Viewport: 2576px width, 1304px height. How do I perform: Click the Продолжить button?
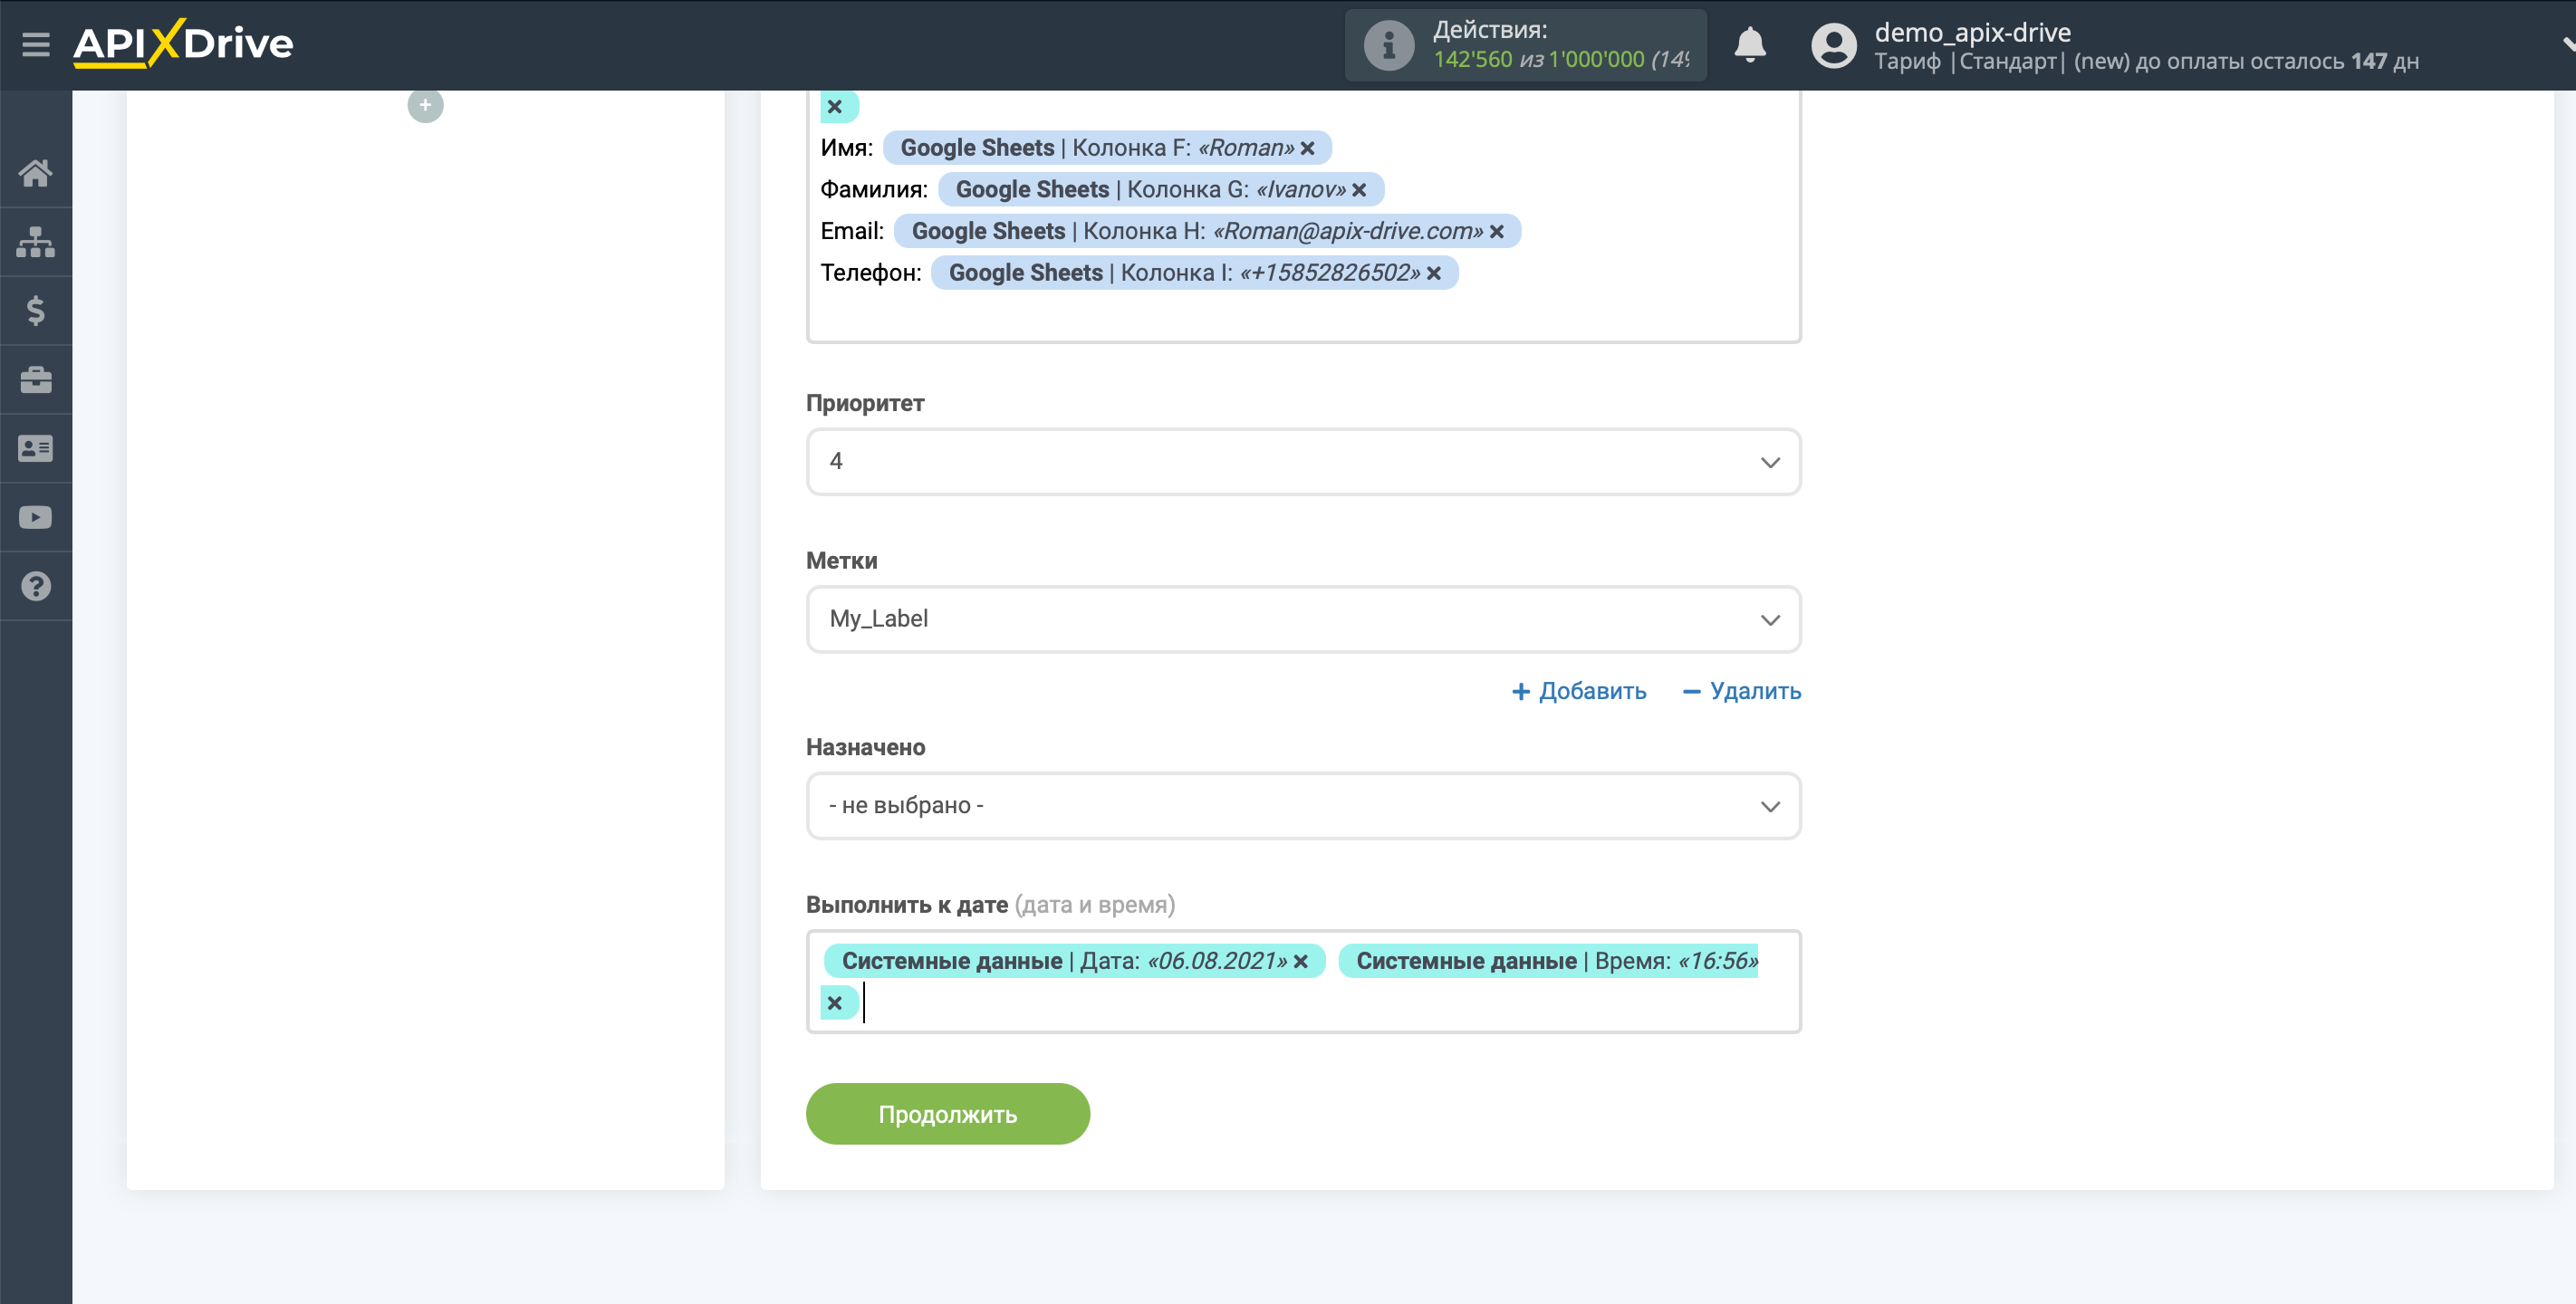(947, 1114)
